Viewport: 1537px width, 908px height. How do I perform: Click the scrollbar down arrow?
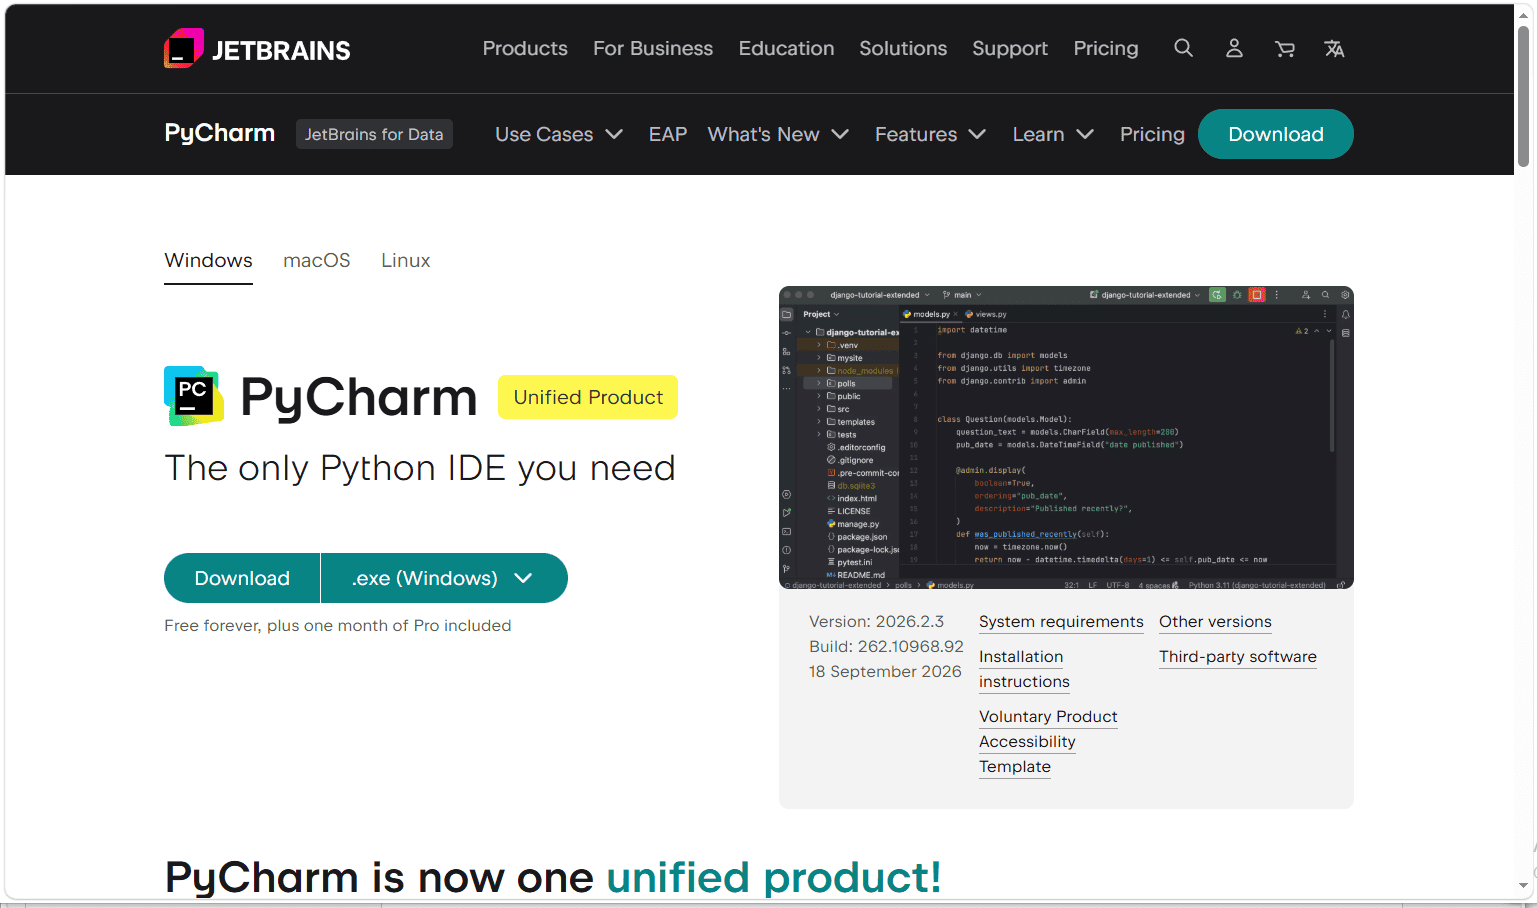point(1524,886)
